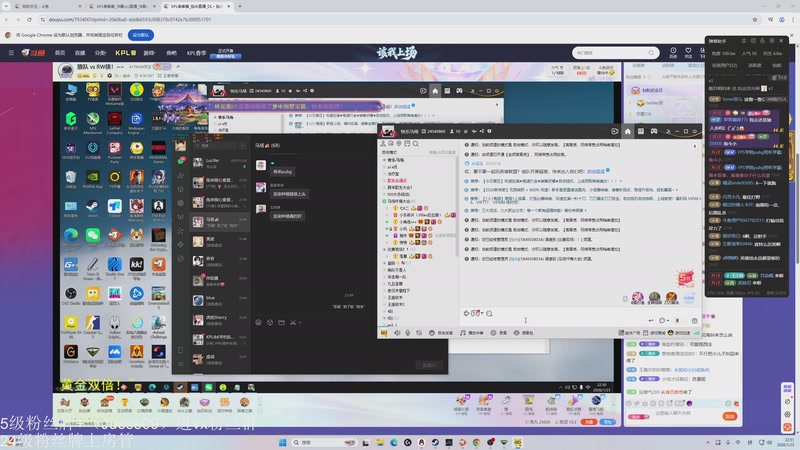
Task: Click the Douyu logo in the navigation bar
Action: (x=33, y=53)
